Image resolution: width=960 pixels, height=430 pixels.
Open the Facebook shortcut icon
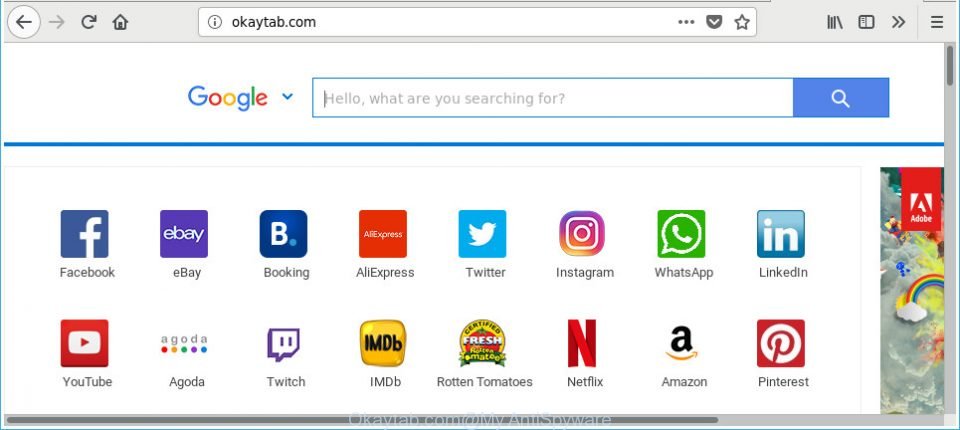point(84,233)
